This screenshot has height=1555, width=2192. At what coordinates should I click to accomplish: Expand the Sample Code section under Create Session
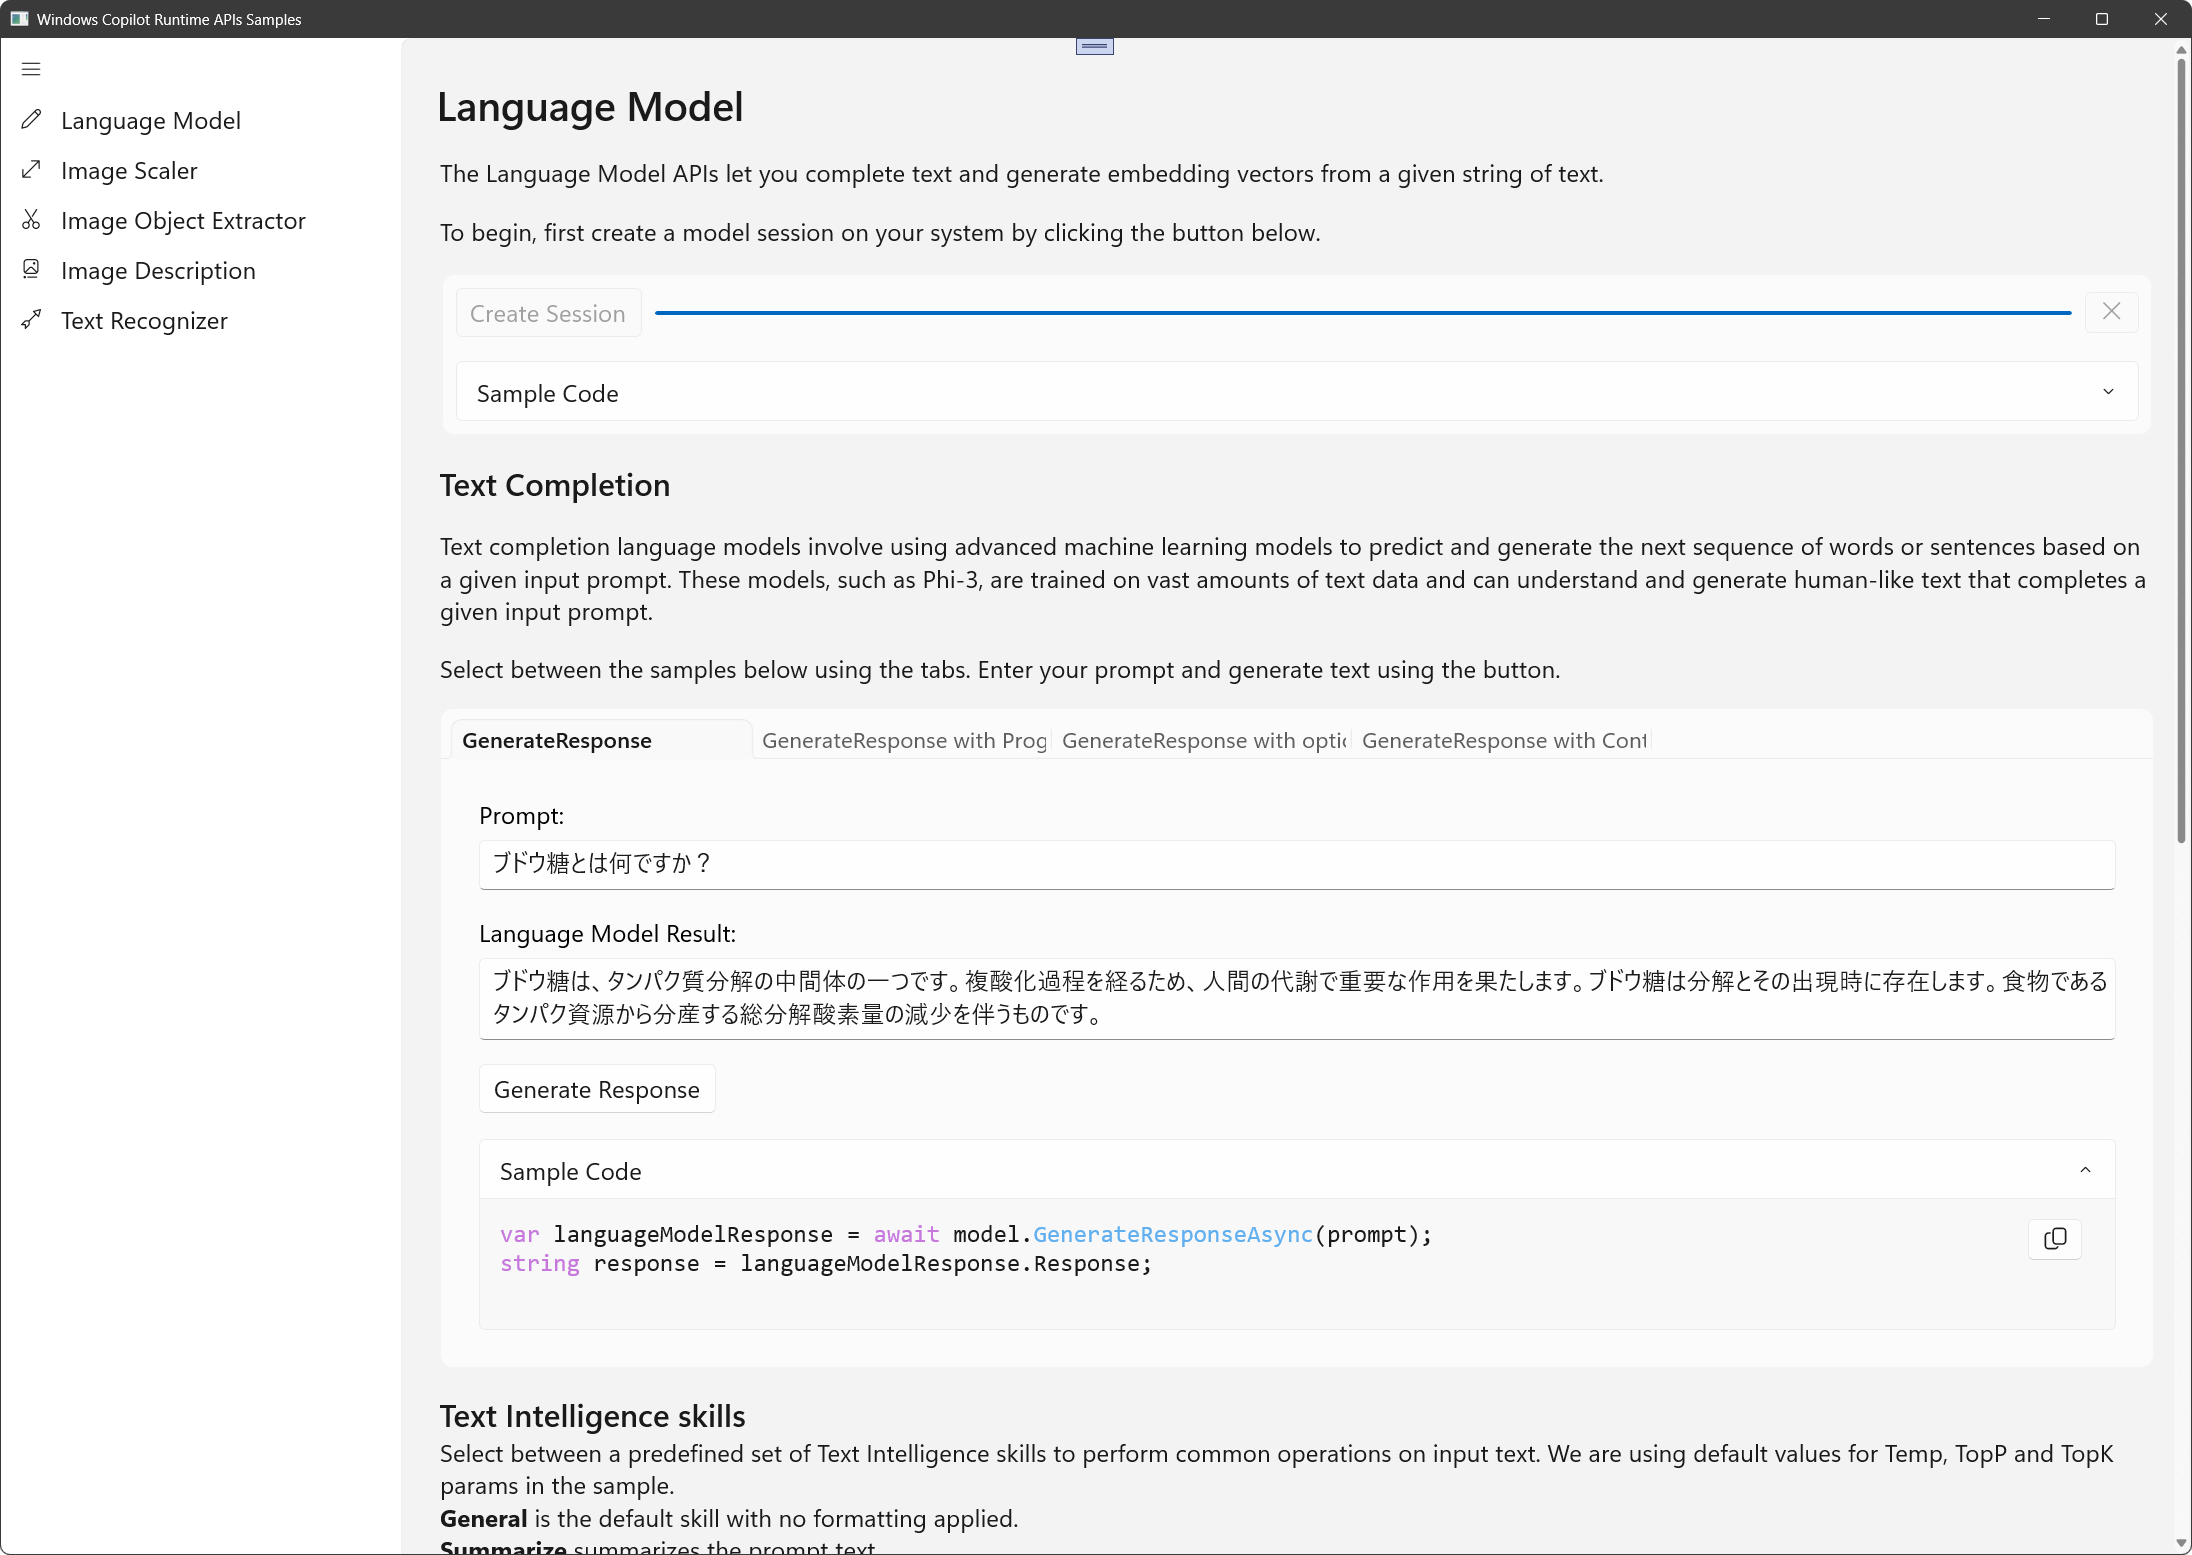(2108, 392)
